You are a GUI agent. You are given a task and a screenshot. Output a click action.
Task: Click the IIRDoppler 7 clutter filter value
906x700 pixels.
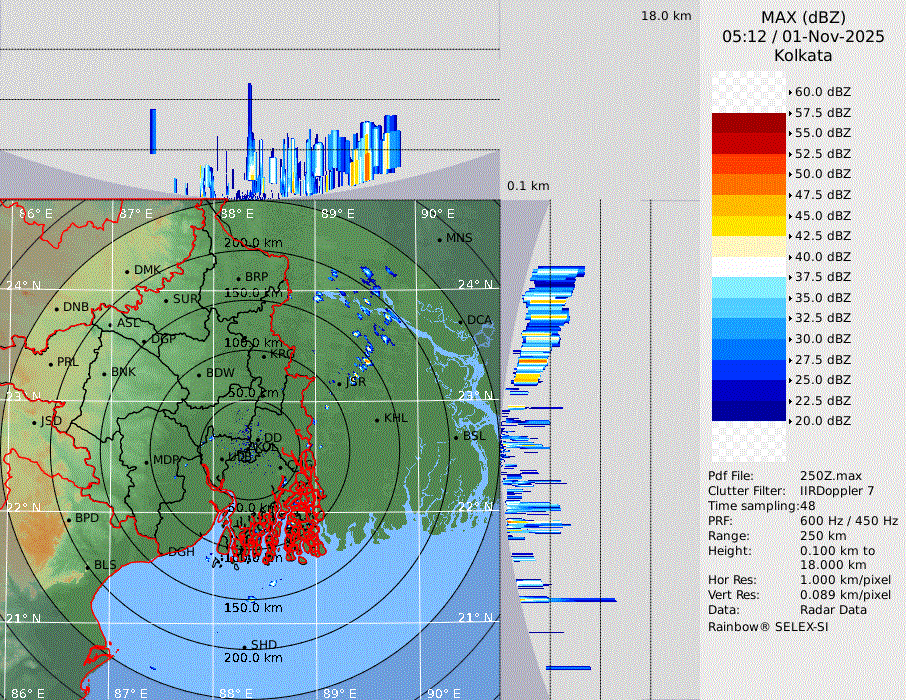point(837,491)
